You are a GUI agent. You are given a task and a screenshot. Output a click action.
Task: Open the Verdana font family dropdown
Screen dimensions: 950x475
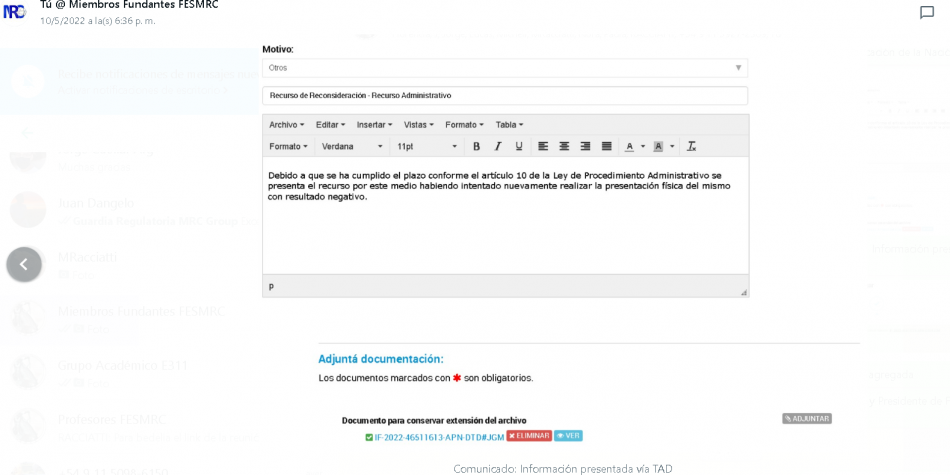coord(352,146)
